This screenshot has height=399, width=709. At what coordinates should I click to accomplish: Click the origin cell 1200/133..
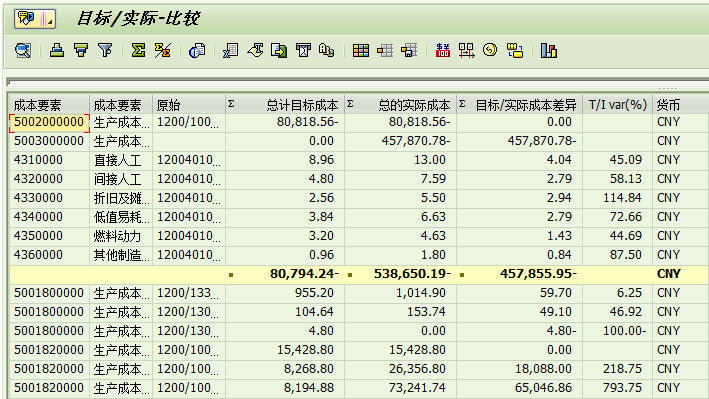click(x=189, y=293)
